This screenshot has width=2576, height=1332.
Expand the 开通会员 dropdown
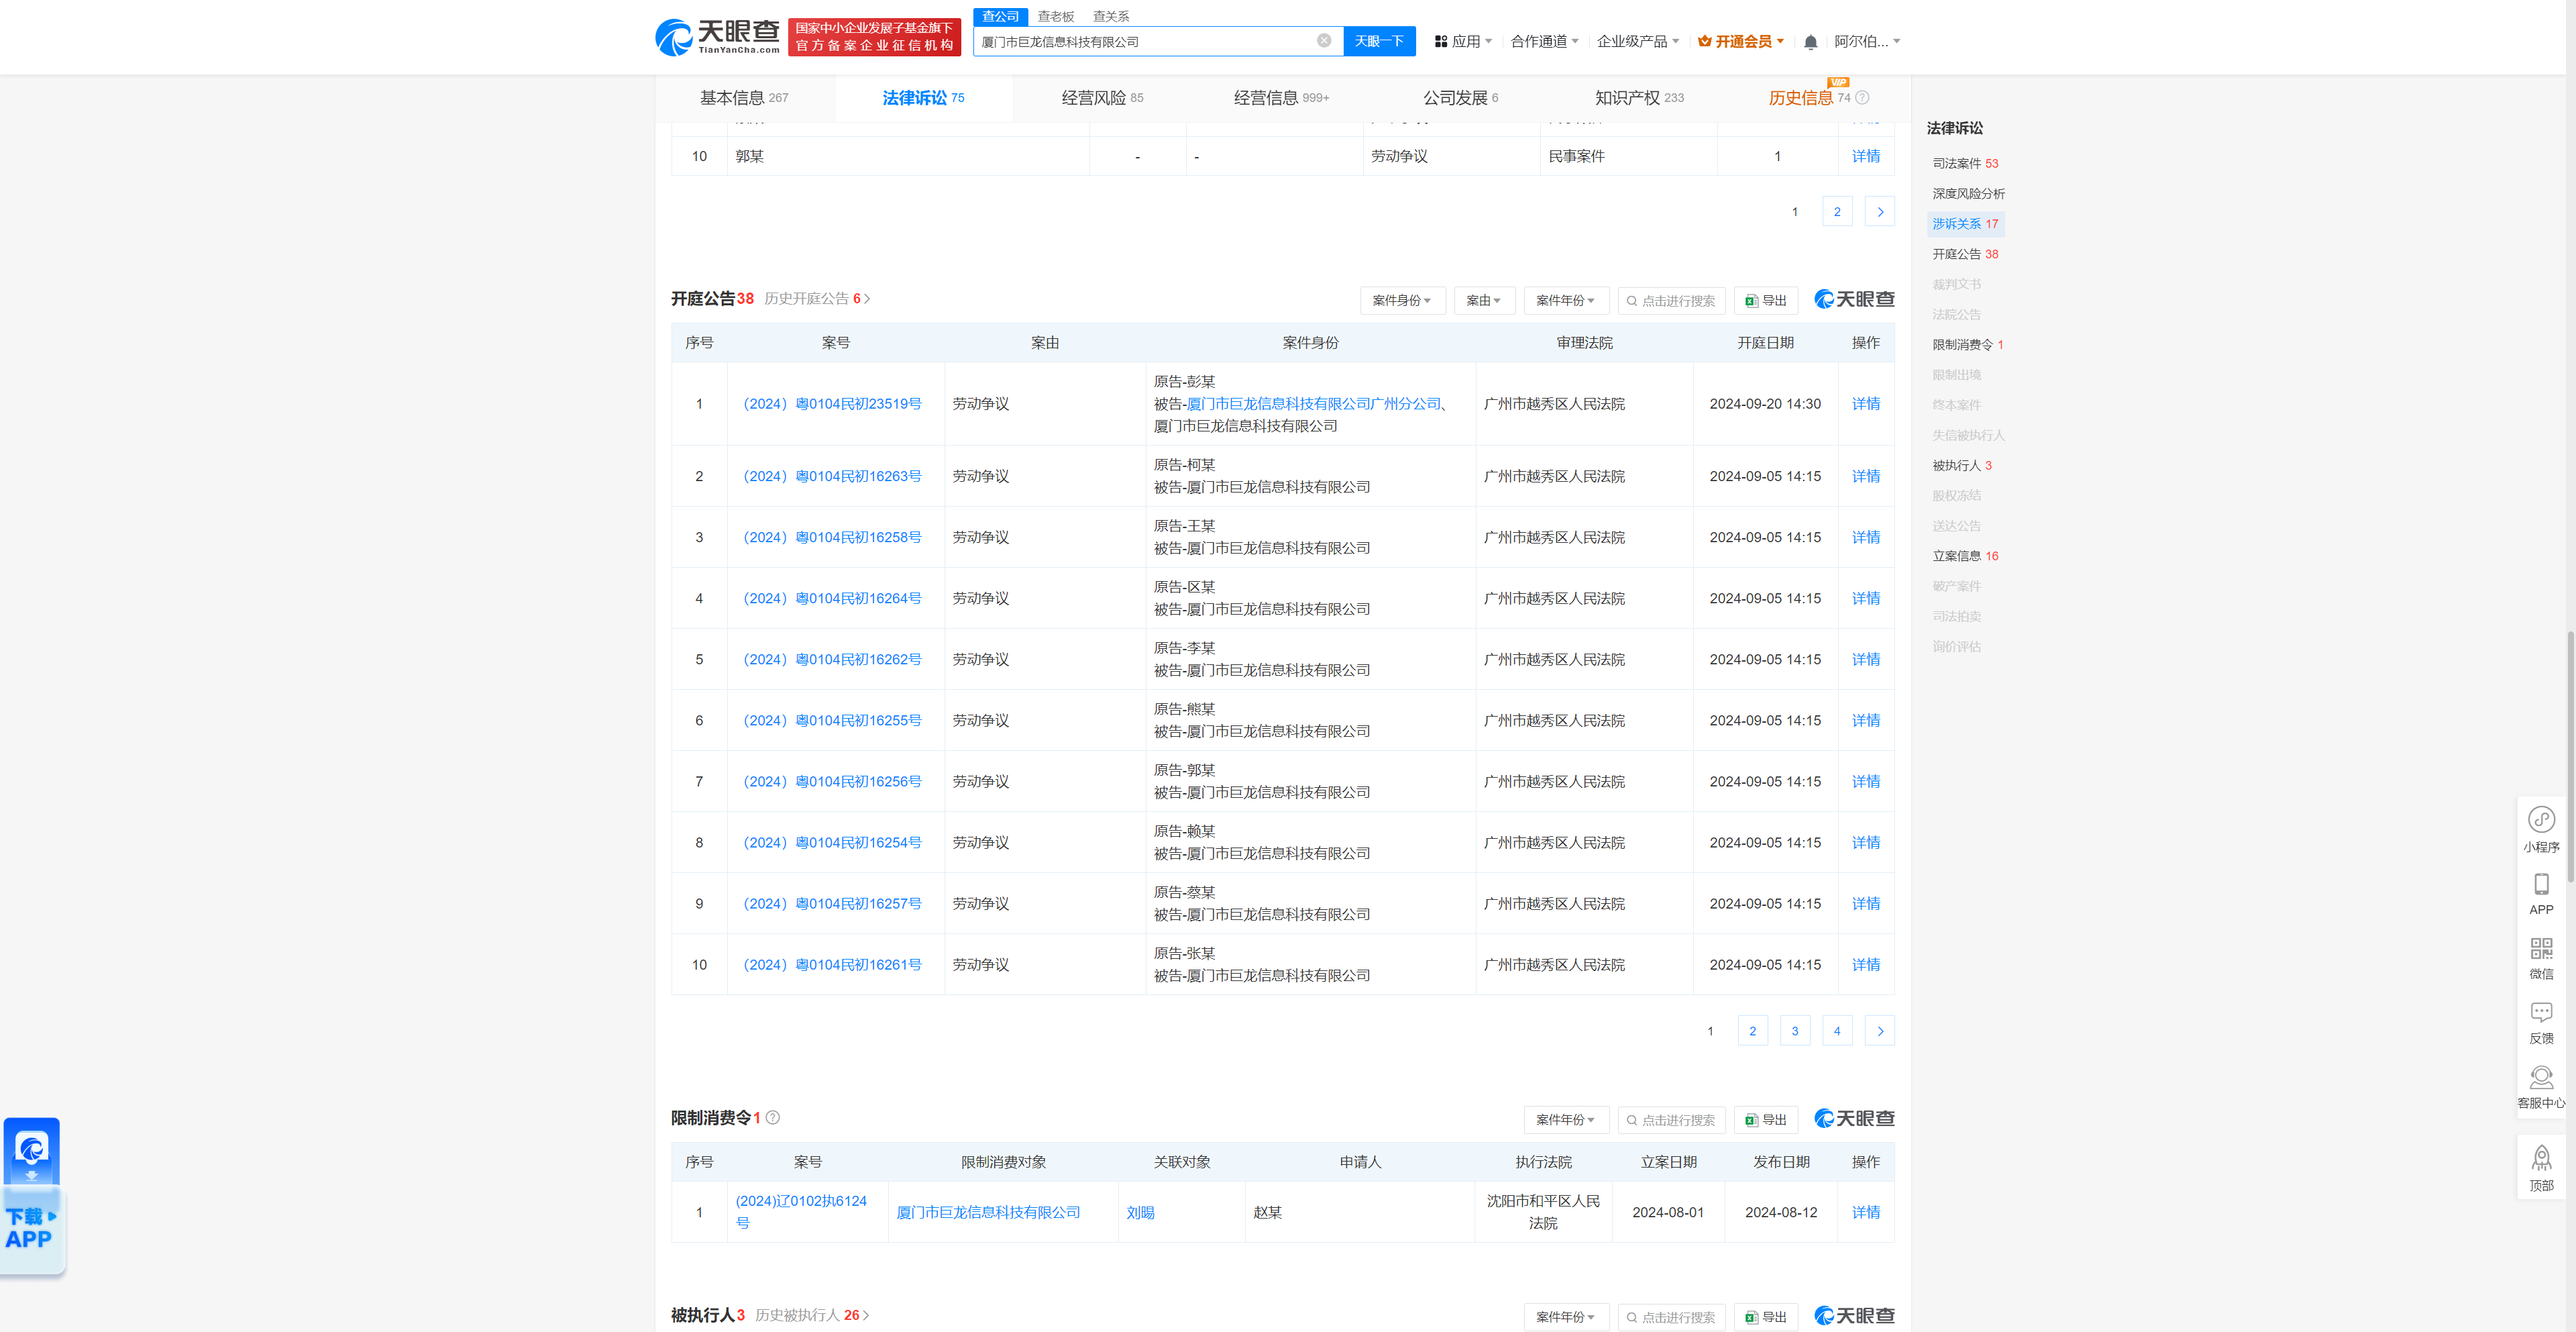[x=1741, y=41]
